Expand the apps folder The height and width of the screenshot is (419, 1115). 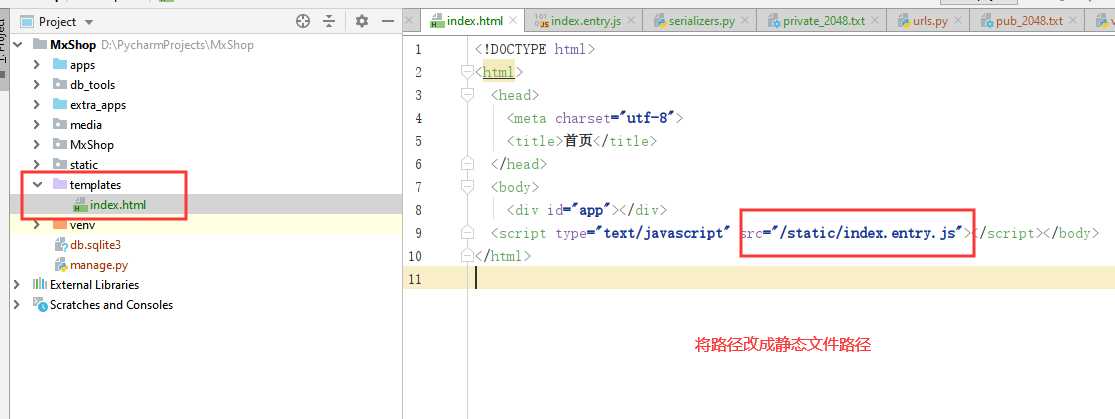[x=36, y=65]
